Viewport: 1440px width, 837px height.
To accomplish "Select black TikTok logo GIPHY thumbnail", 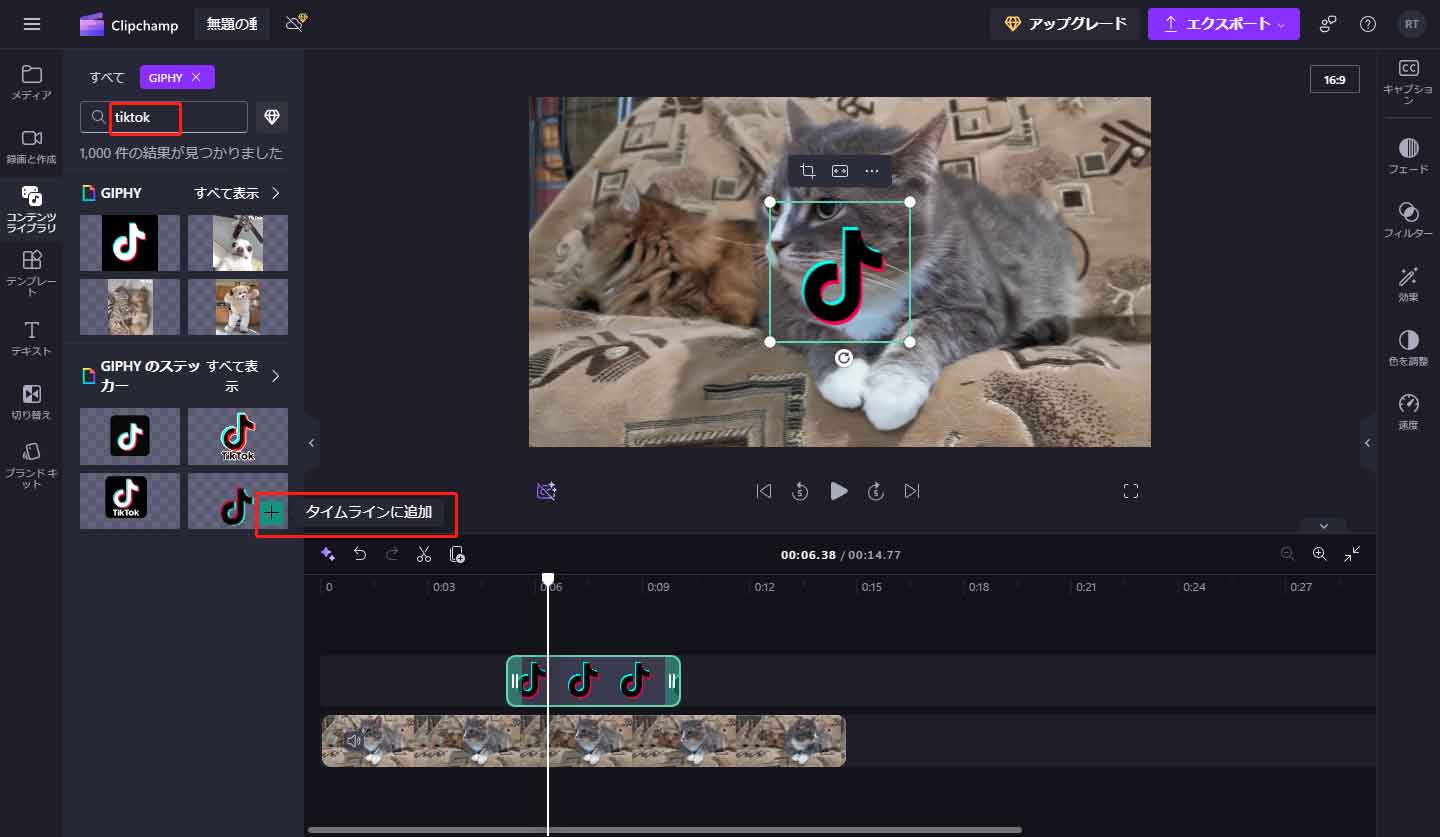I will click(x=130, y=243).
